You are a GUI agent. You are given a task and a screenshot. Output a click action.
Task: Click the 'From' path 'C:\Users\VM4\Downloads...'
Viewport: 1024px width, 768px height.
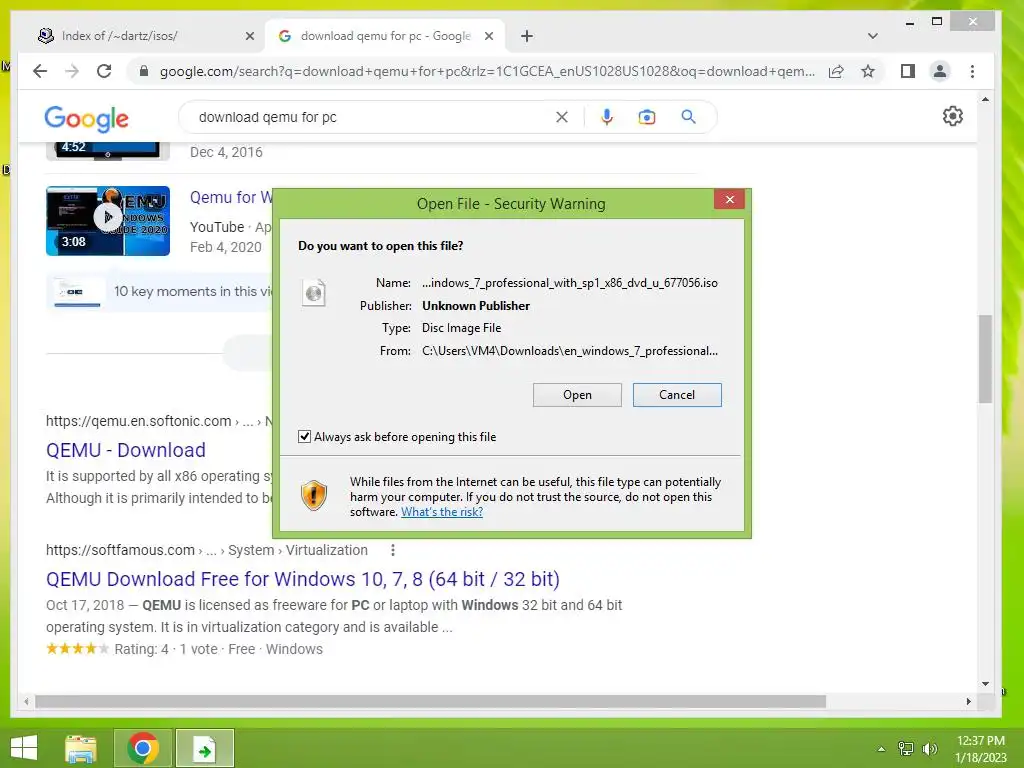(569, 351)
